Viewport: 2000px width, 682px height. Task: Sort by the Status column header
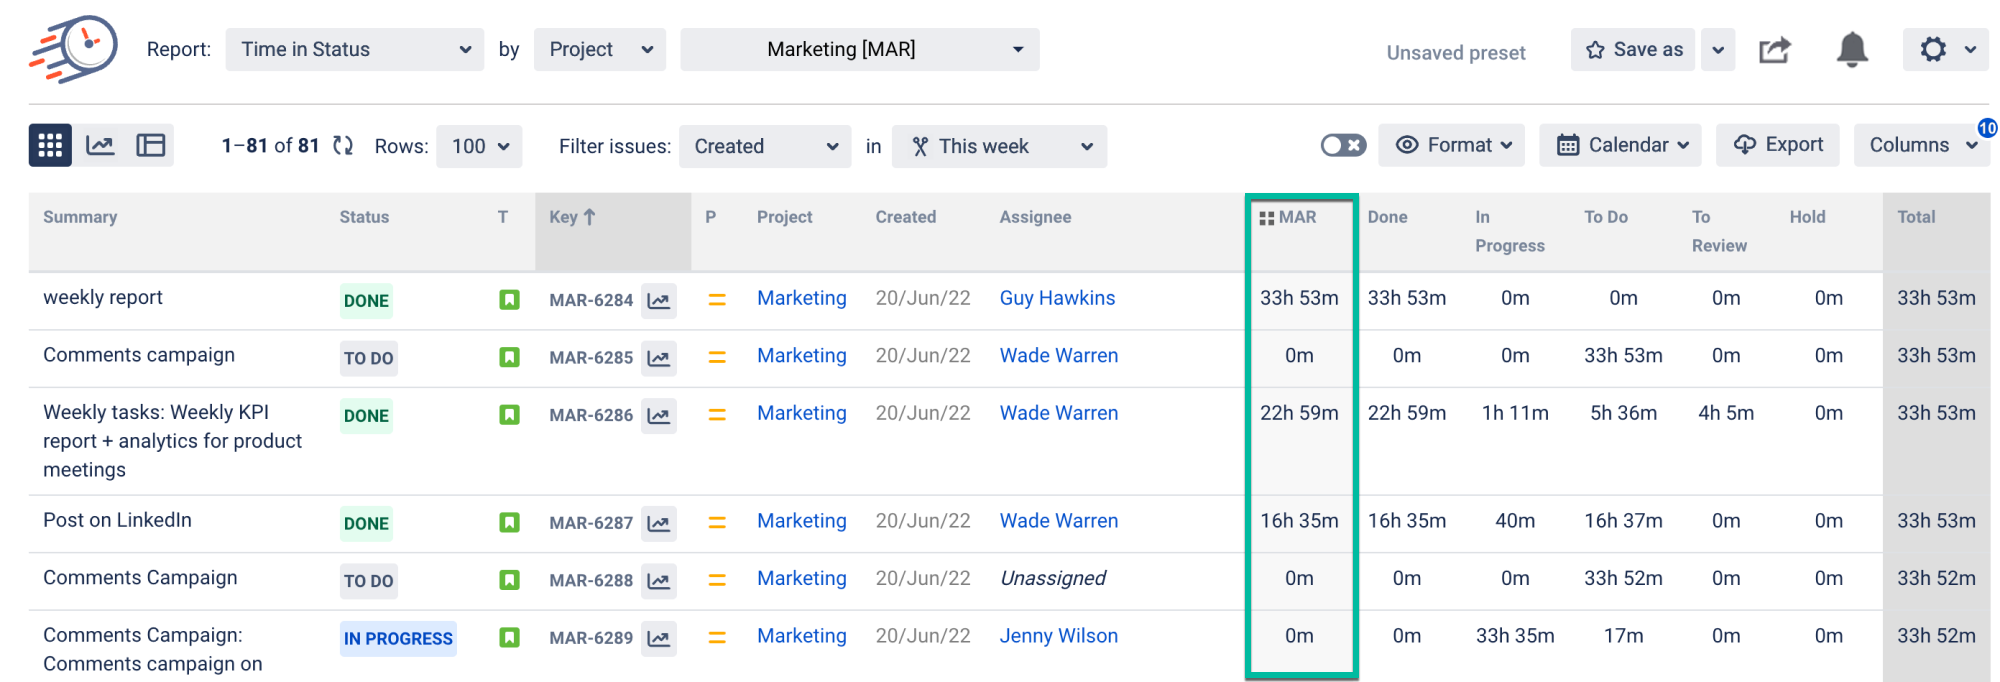364,217
